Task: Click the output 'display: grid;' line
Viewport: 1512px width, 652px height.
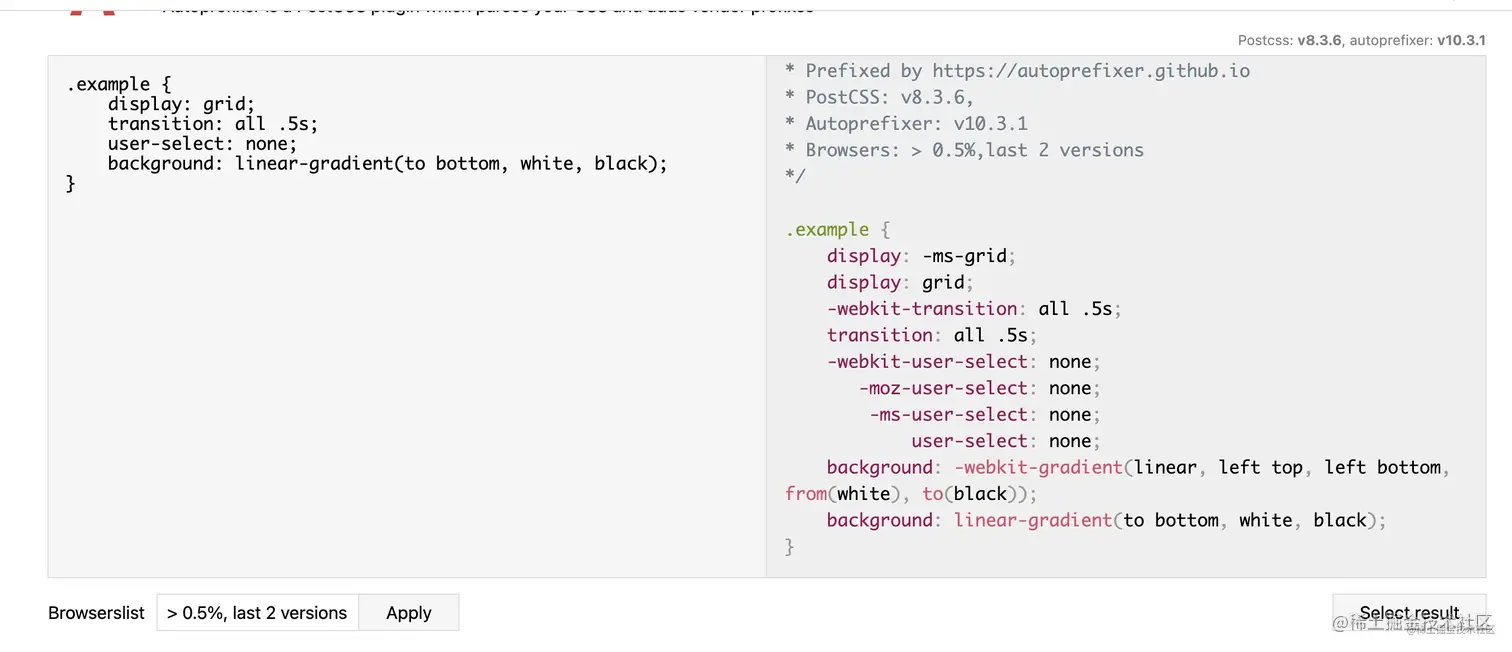Action: point(900,282)
